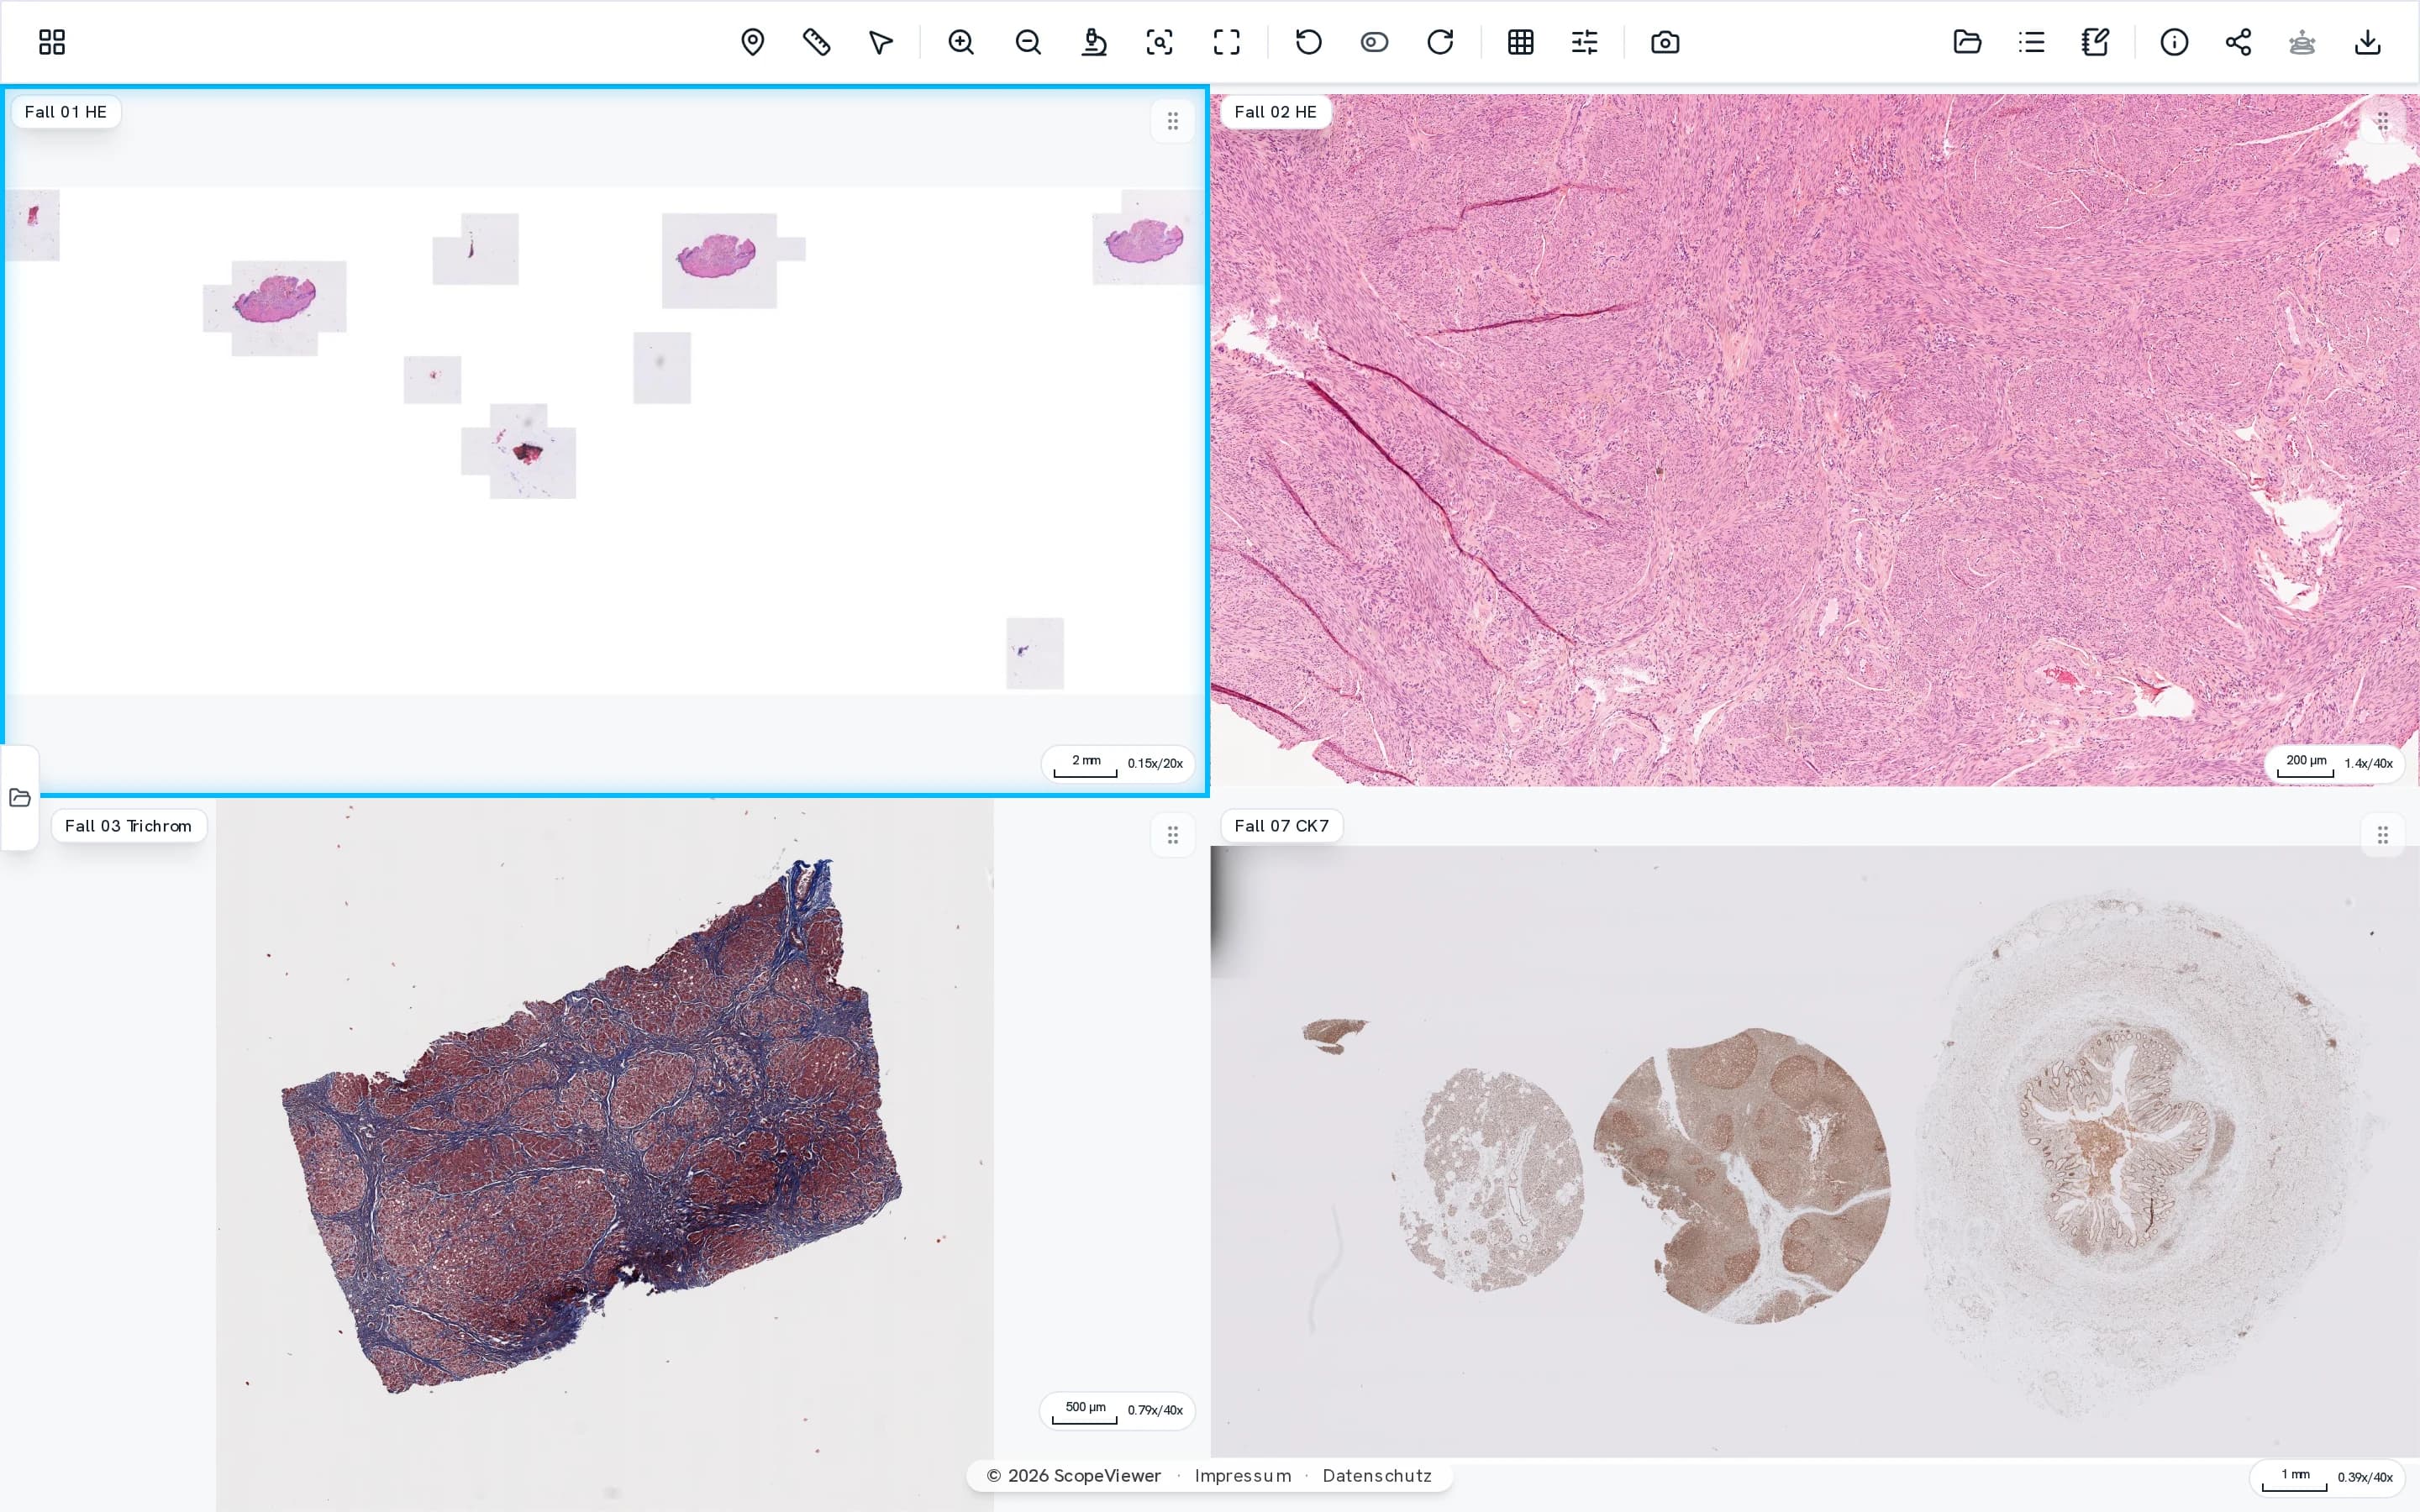Open the notes edit icon
The image size is (2420, 1512).
tap(2095, 42)
